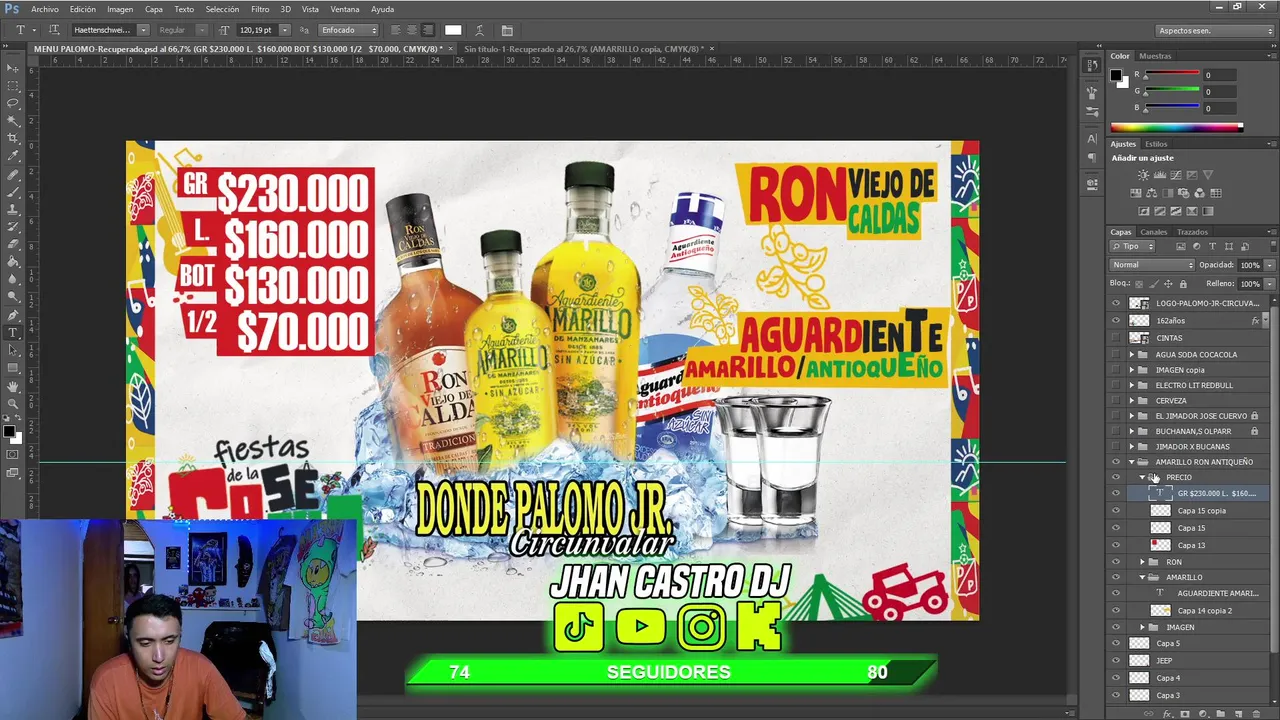The height and width of the screenshot is (720, 1280).
Task: Expand the ELECTRO LIT REDBULL group
Action: click(x=1132, y=385)
